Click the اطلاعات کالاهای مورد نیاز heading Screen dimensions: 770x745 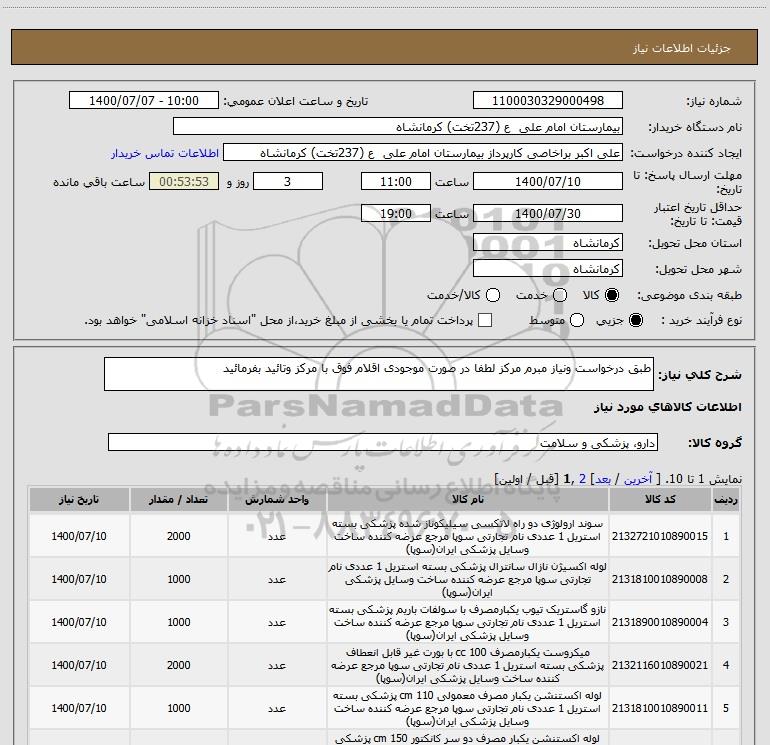(x=668, y=407)
